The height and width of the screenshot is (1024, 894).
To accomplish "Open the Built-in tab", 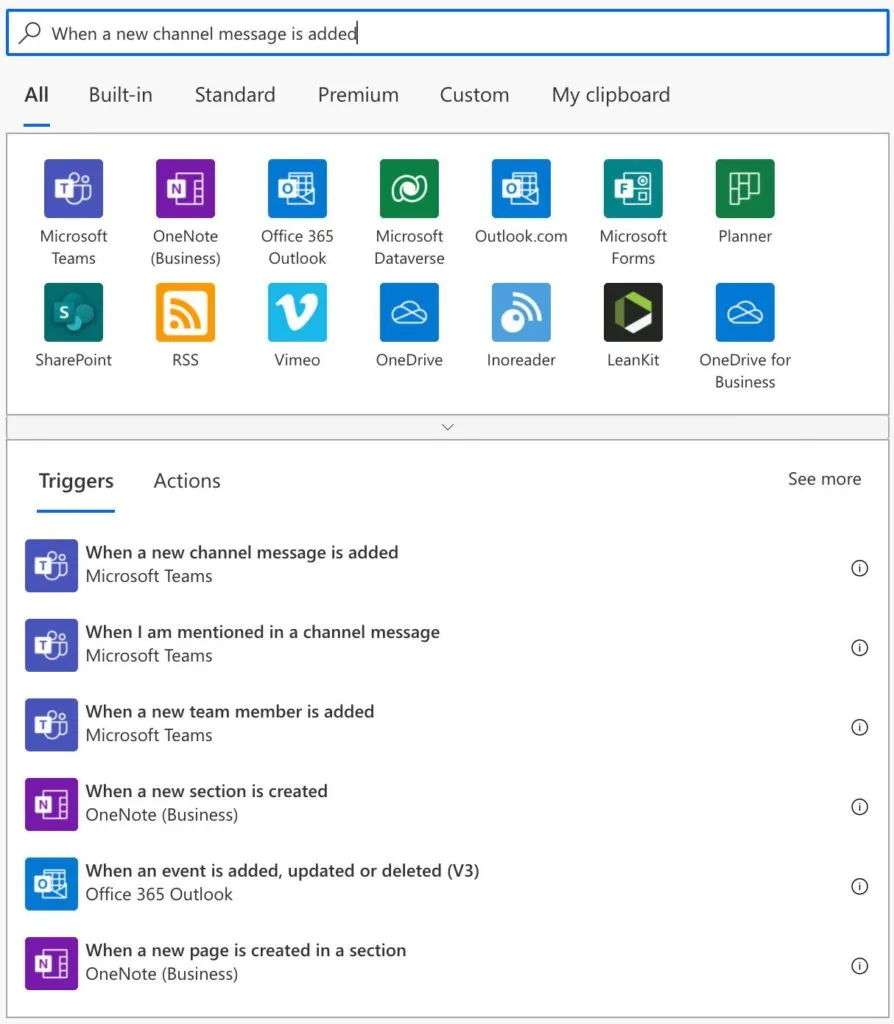I will click(120, 95).
